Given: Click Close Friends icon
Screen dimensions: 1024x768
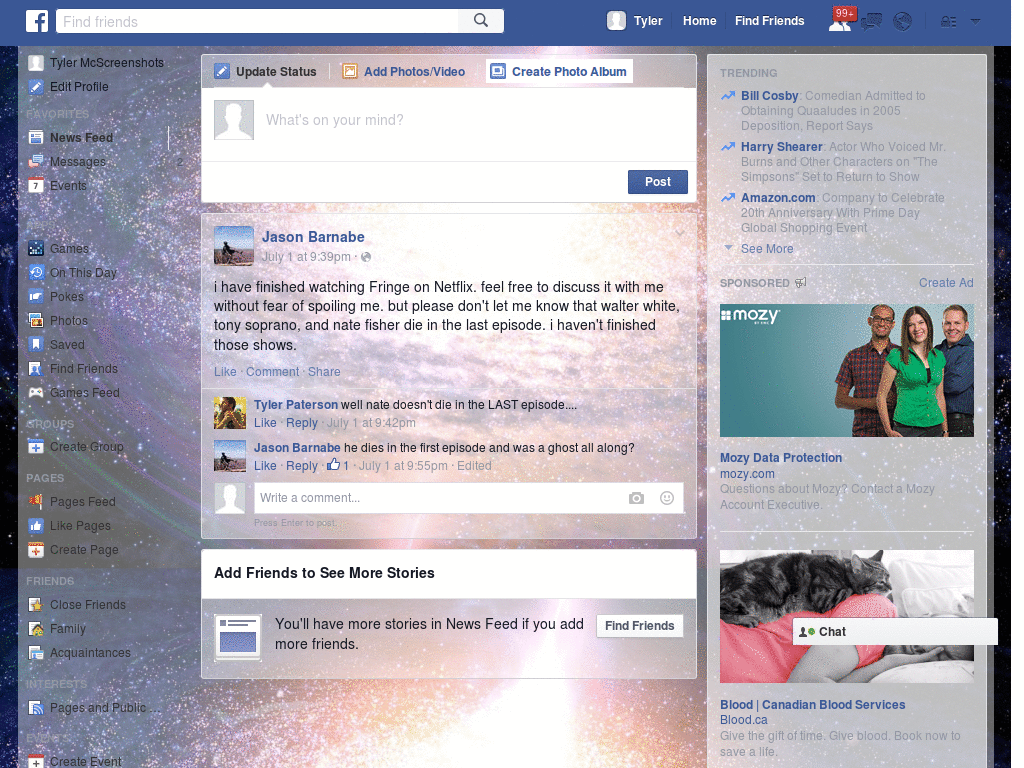Looking at the screenshot, I should [36, 605].
